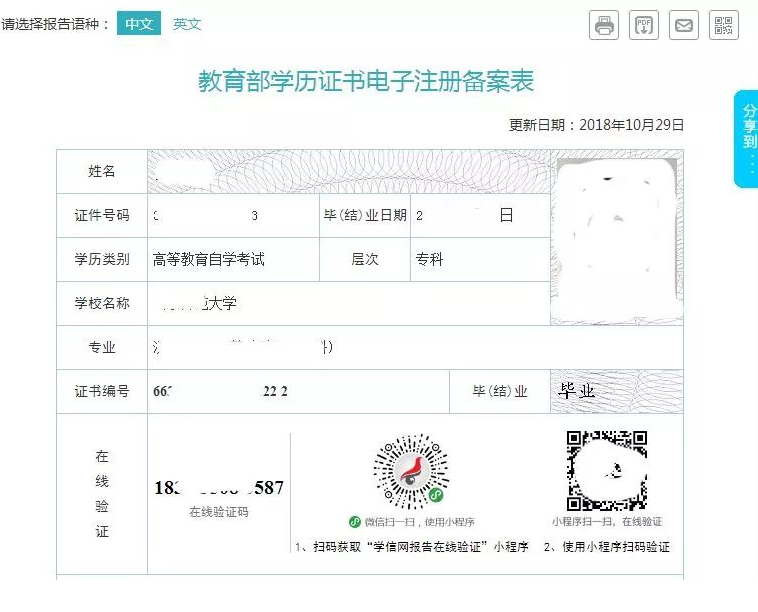This screenshot has height=612, width=758.
Task: Click the square verification QR code
Action: click(606, 470)
